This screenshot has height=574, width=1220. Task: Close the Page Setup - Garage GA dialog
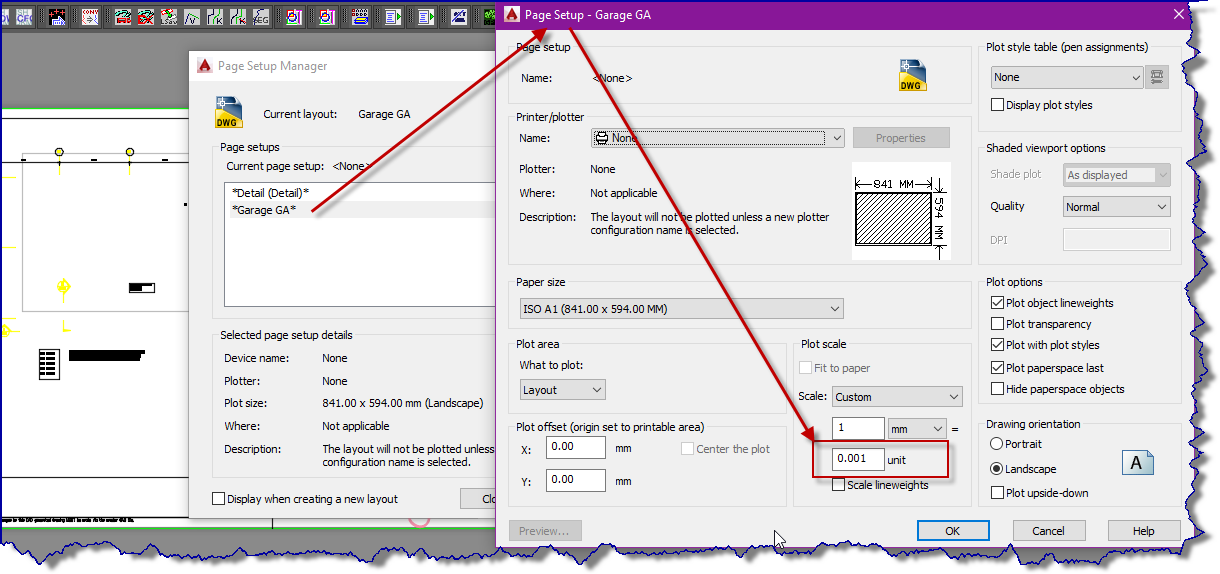tap(1178, 14)
